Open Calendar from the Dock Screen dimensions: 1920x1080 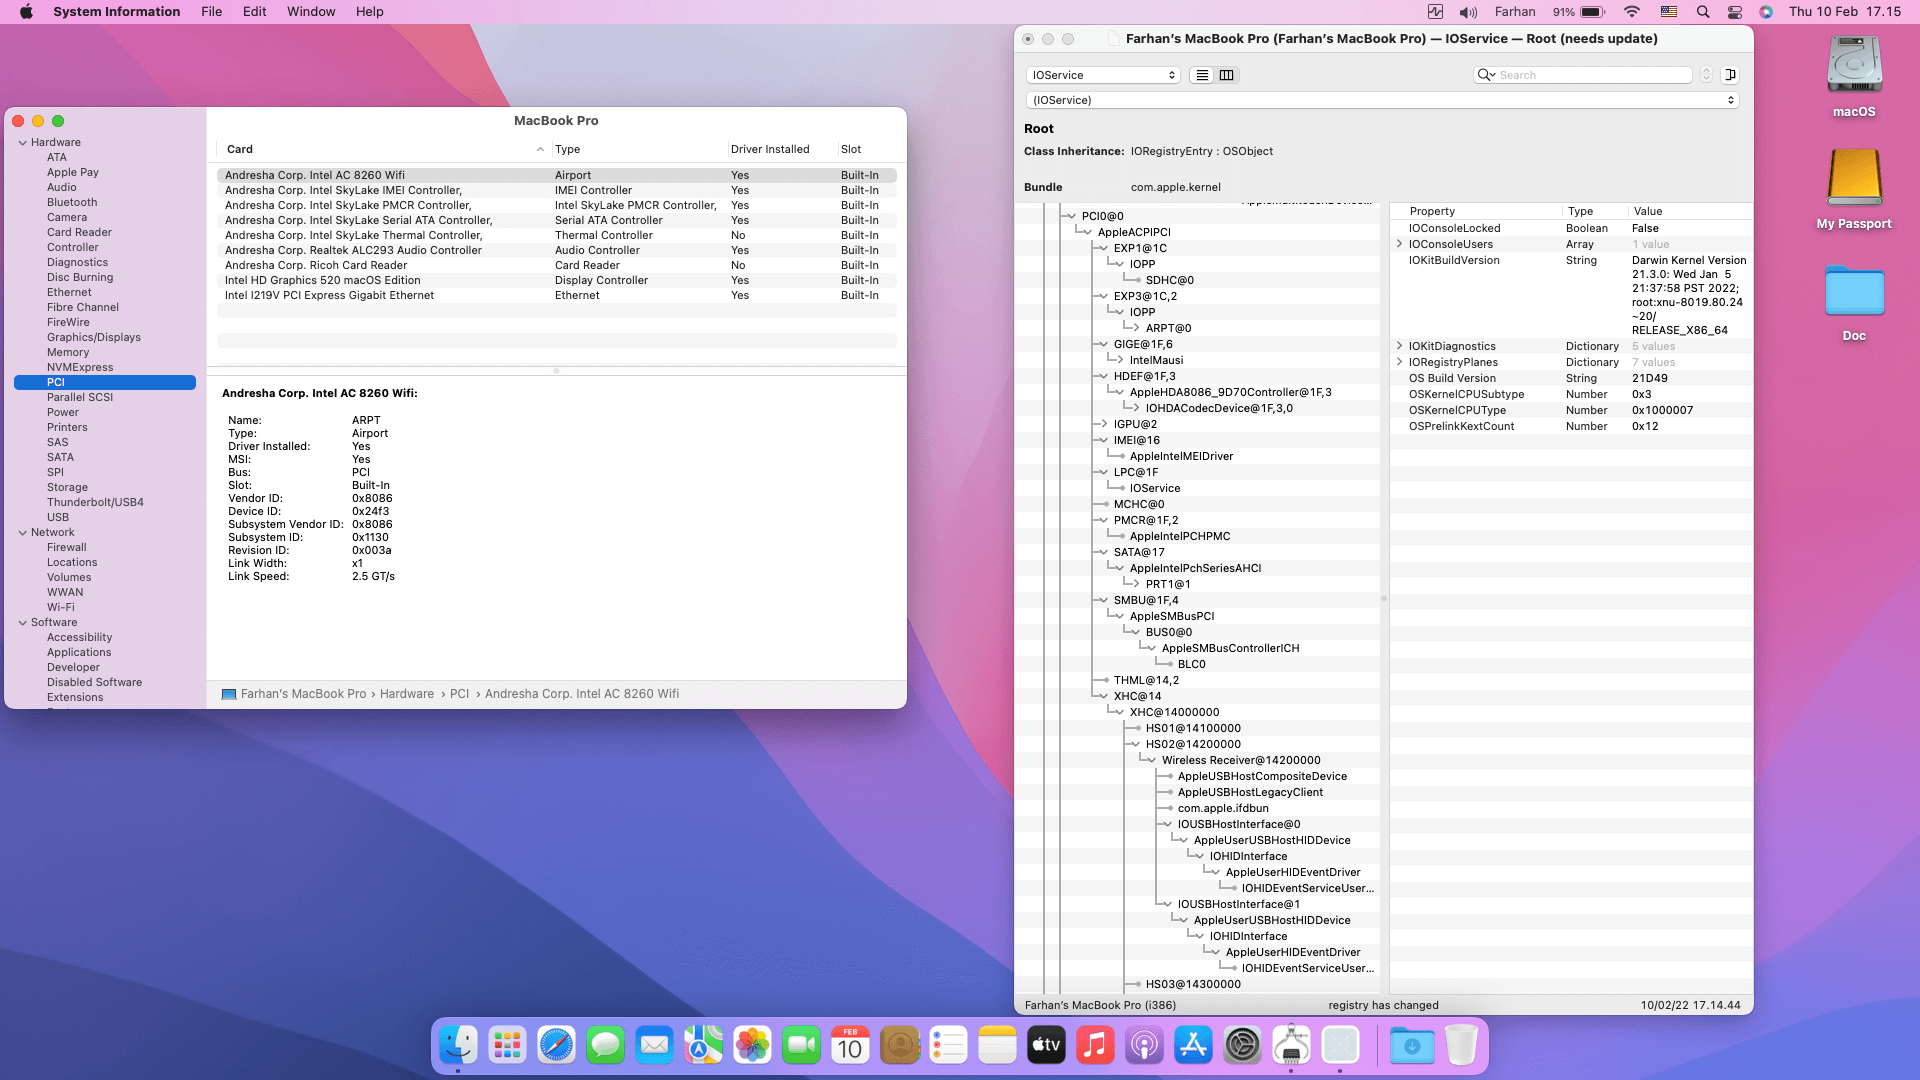850,1046
